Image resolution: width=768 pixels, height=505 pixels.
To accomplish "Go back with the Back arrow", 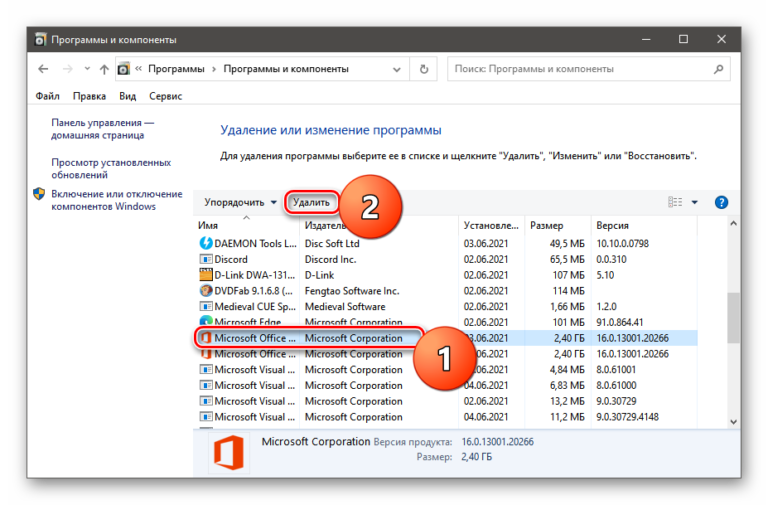I will point(43,69).
